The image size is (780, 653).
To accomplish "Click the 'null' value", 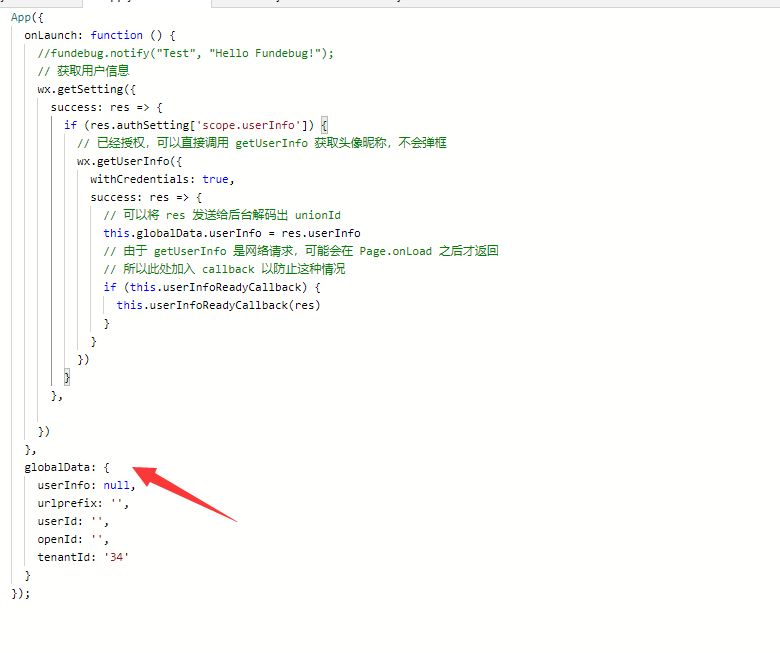I will click(116, 485).
